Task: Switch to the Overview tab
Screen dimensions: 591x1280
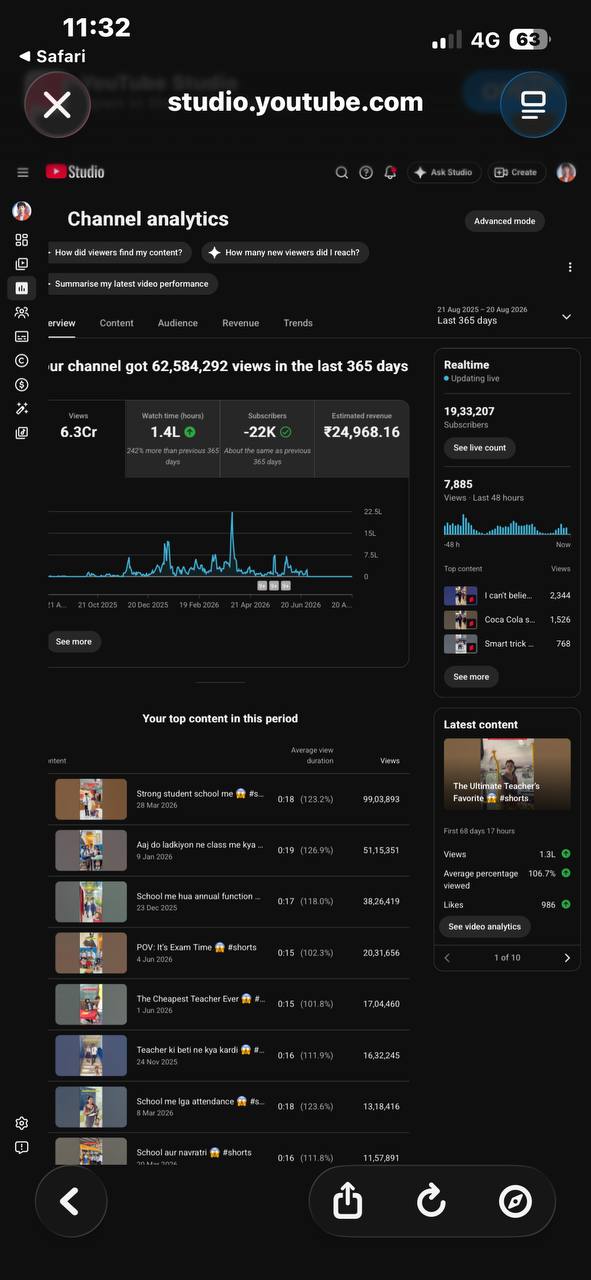Action: click(x=60, y=323)
